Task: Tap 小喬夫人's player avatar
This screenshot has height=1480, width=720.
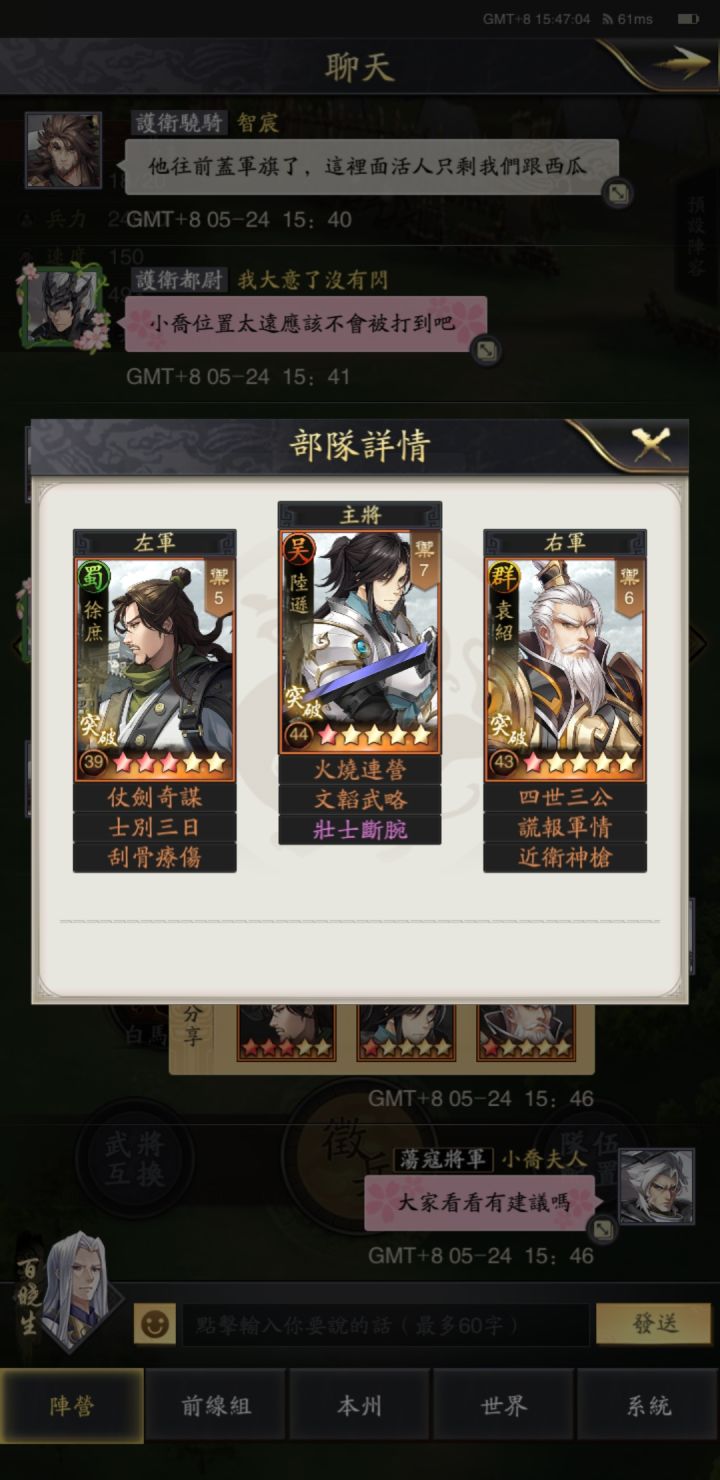Action: (656, 1186)
